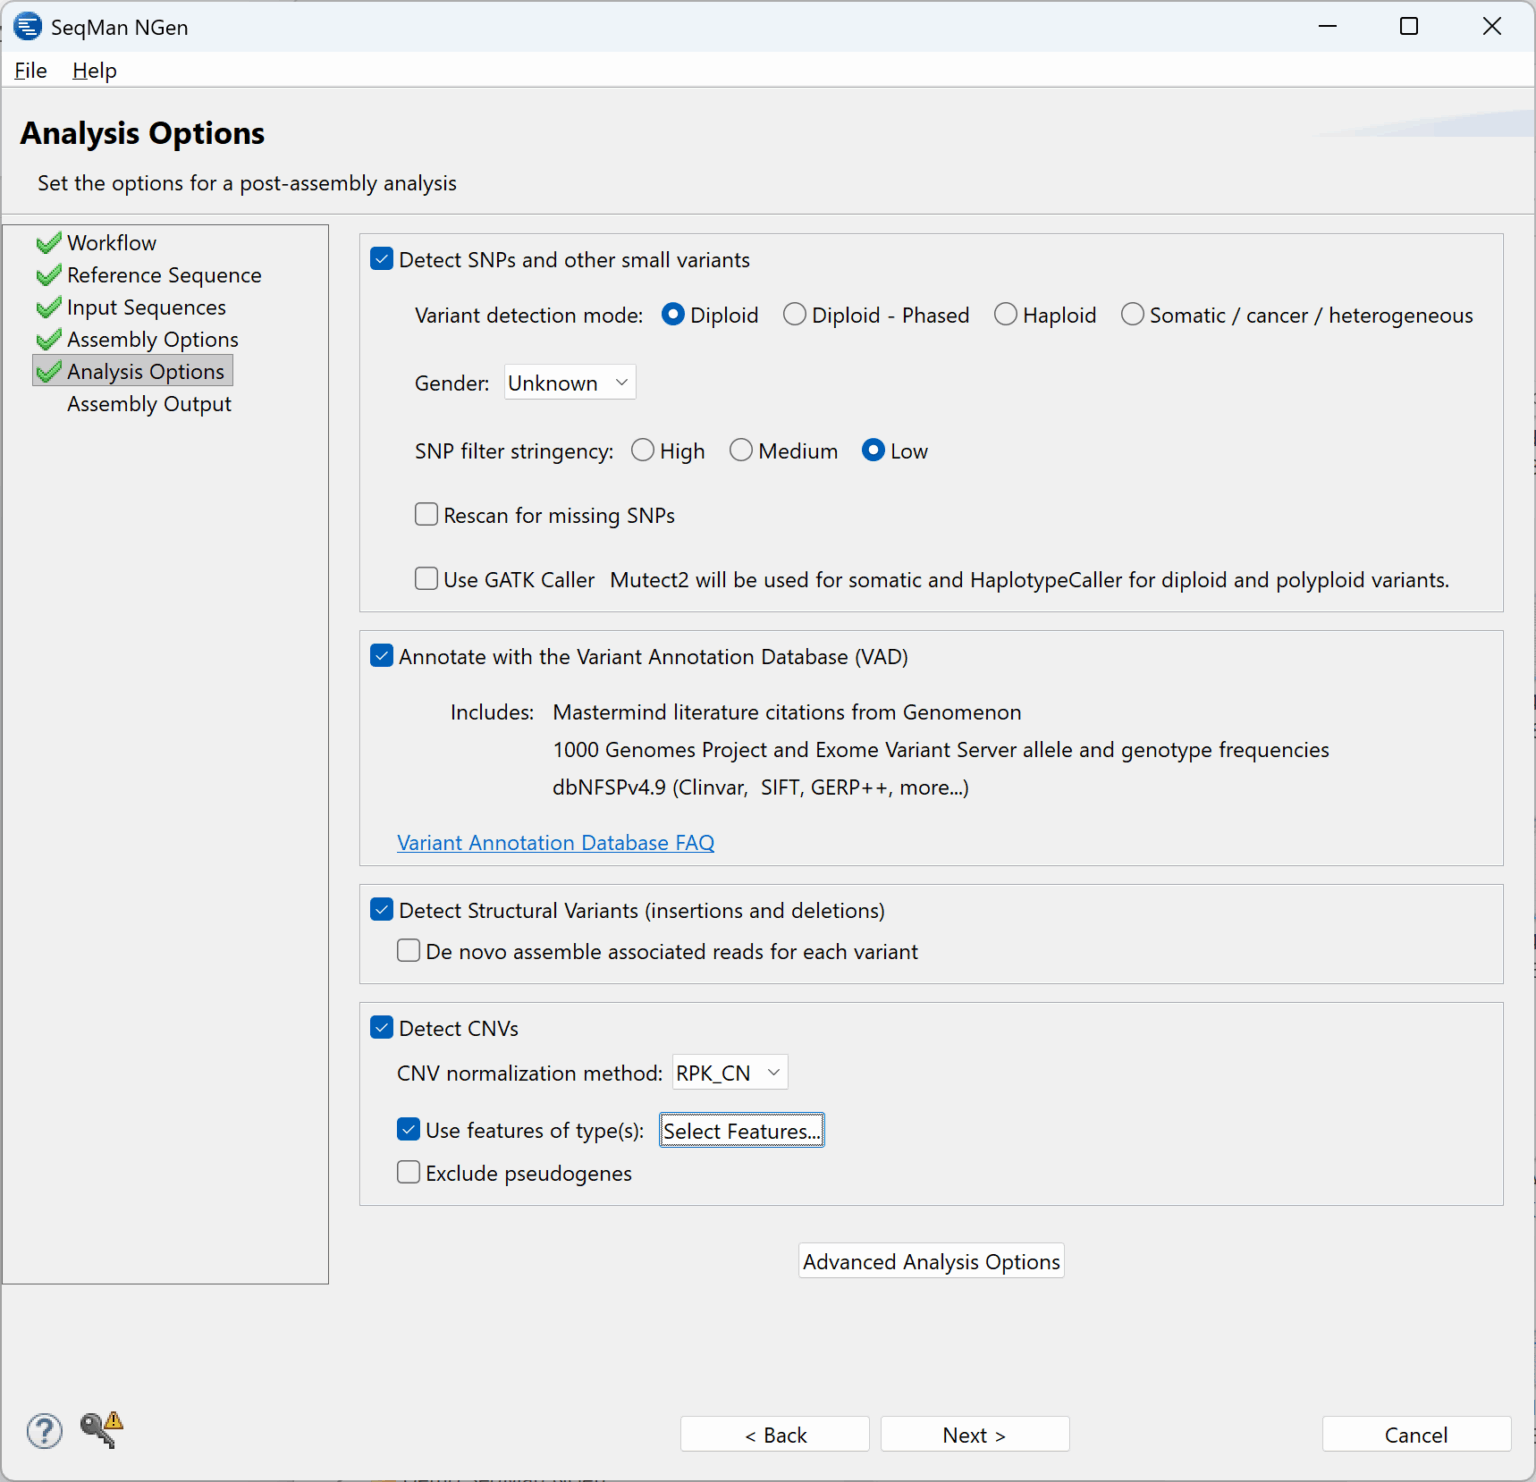The height and width of the screenshot is (1482, 1536).
Task: Open the Gender dropdown
Action: [570, 383]
